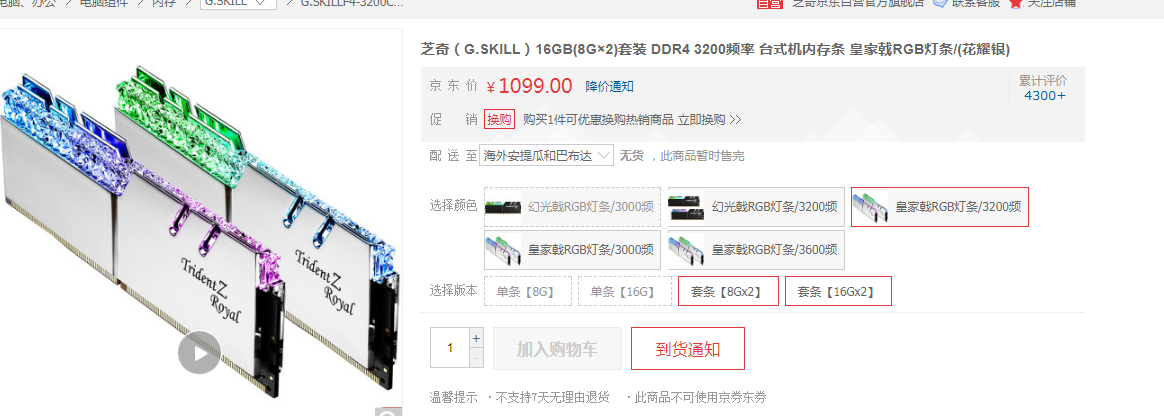This screenshot has width=1164, height=416.
Task: Click the 换购 promotion tag
Action: [x=500, y=120]
